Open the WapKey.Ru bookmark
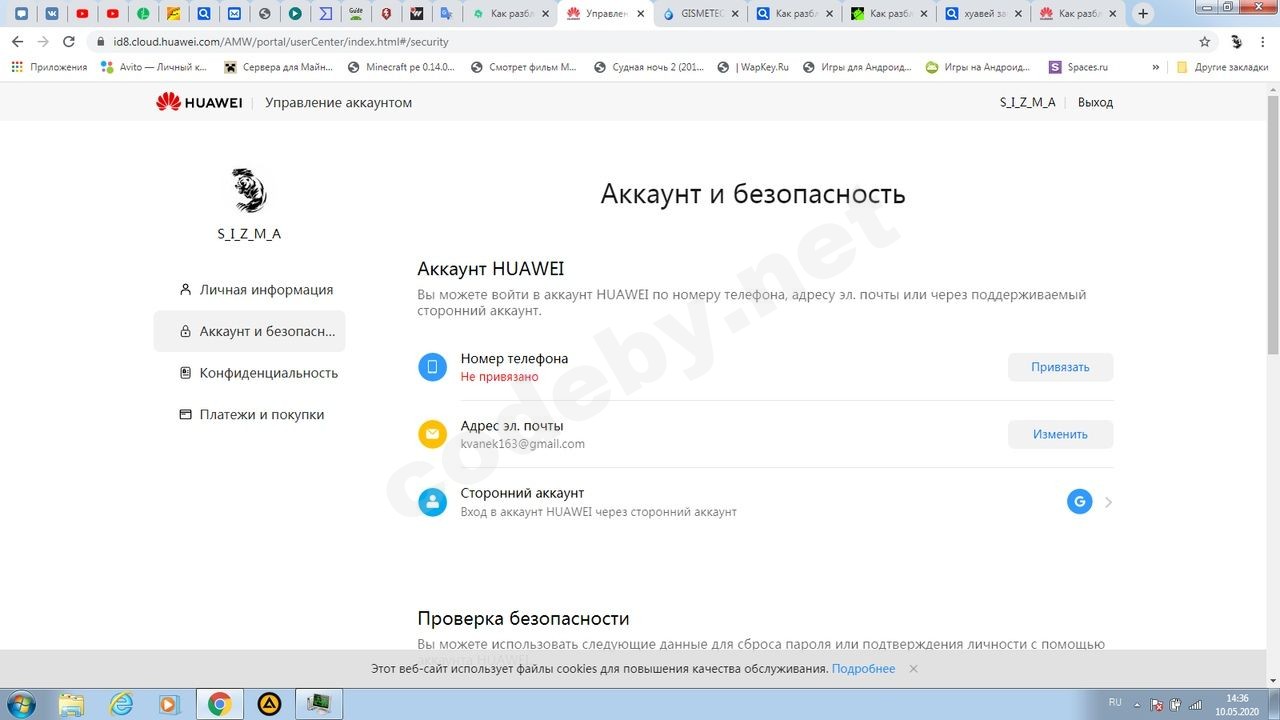The height and width of the screenshot is (720, 1280). coord(753,67)
